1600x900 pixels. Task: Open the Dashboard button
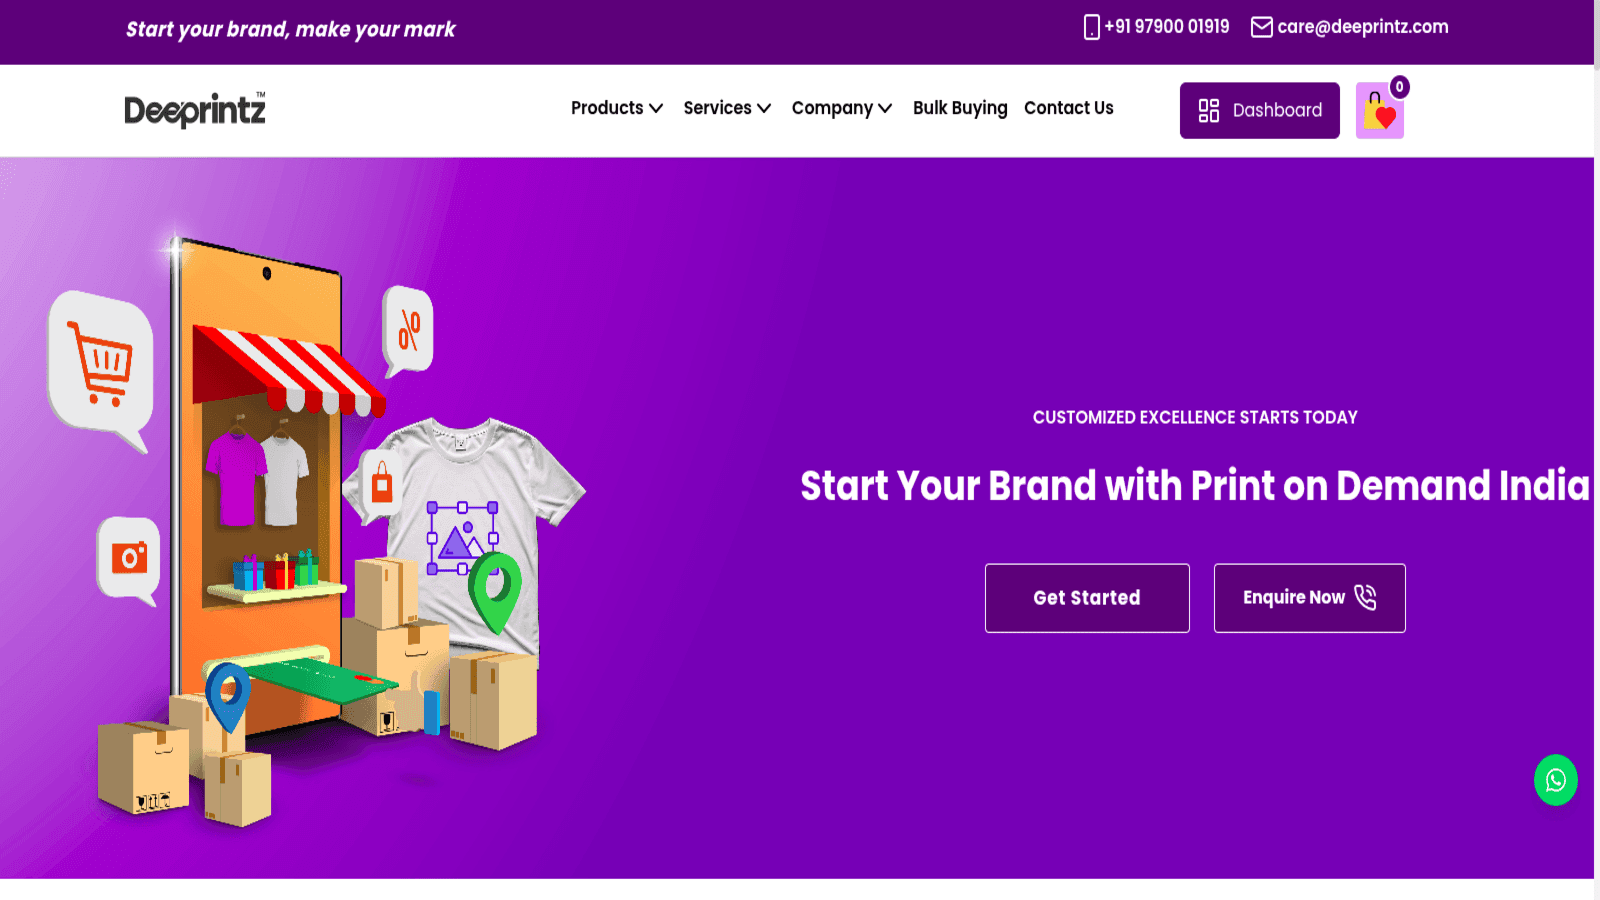[x=1259, y=110]
